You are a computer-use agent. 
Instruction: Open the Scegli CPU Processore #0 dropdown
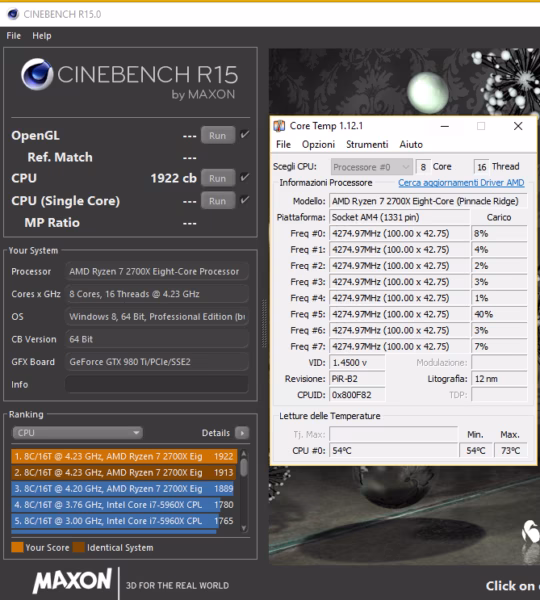click(x=371, y=167)
